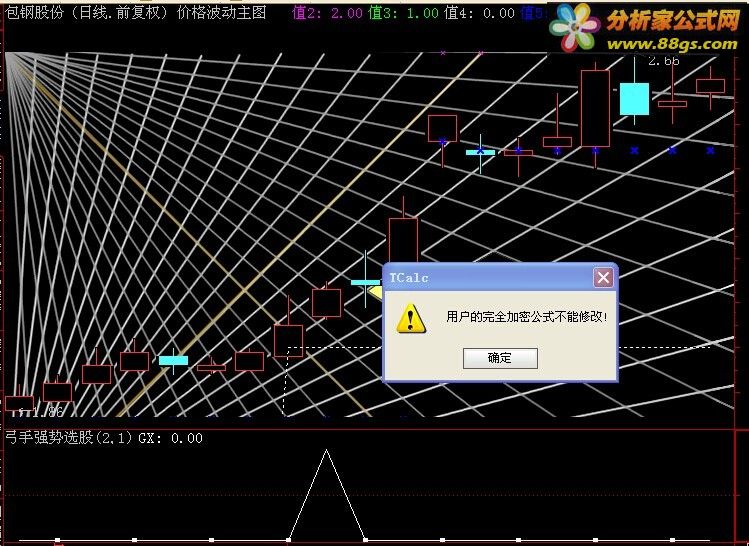This screenshot has height=546, width=749.
Task: Close the TCalc dialog with X button
Action: (603, 277)
